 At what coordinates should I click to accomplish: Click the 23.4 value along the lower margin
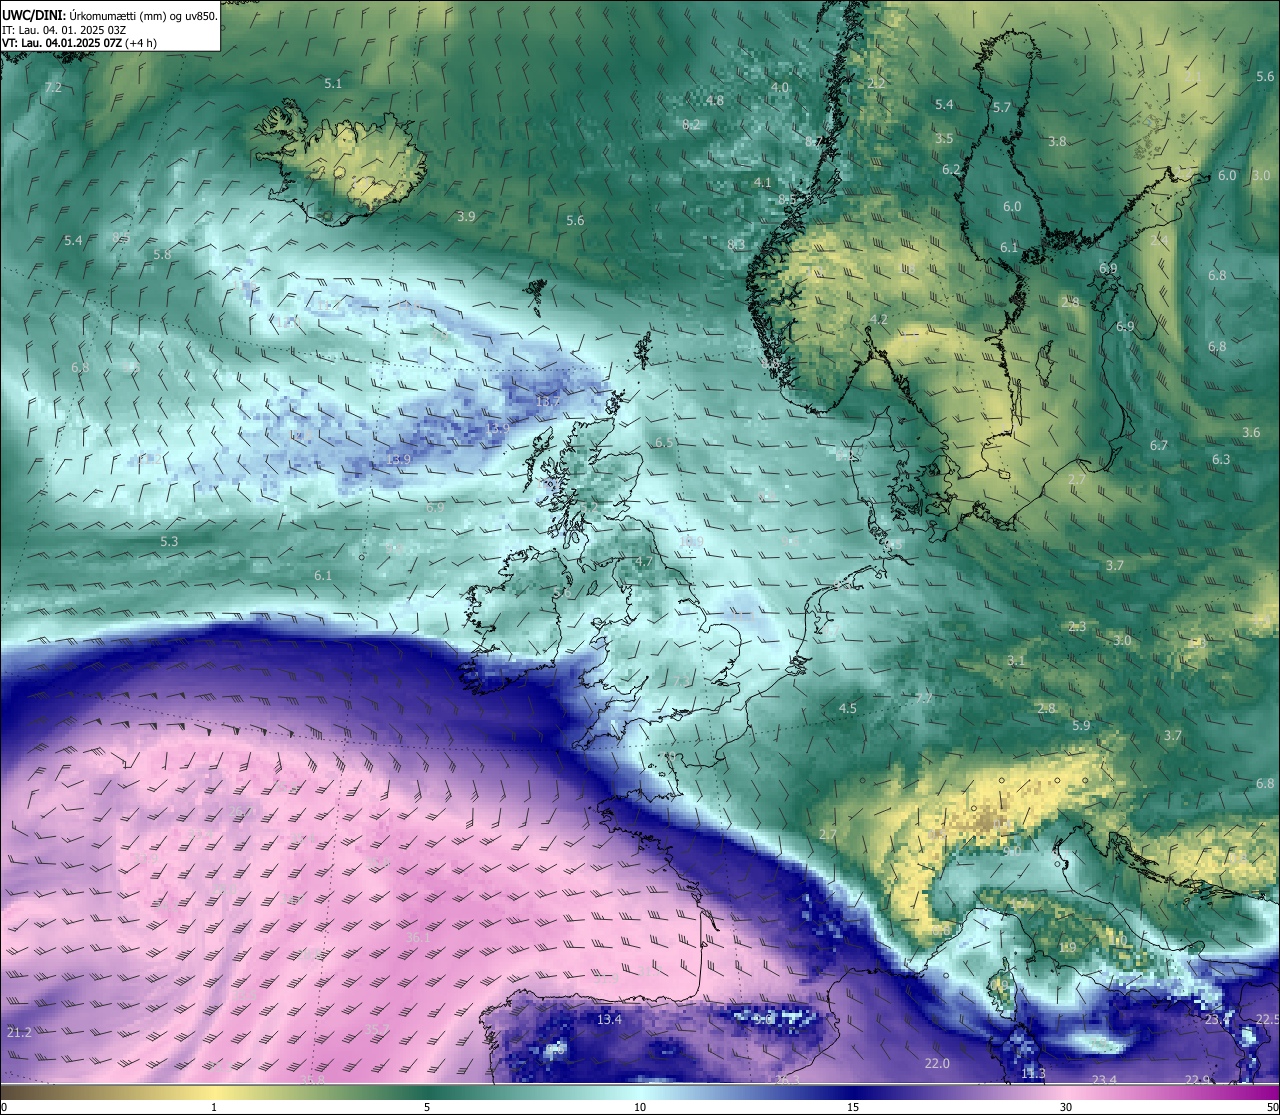tap(1104, 1080)
